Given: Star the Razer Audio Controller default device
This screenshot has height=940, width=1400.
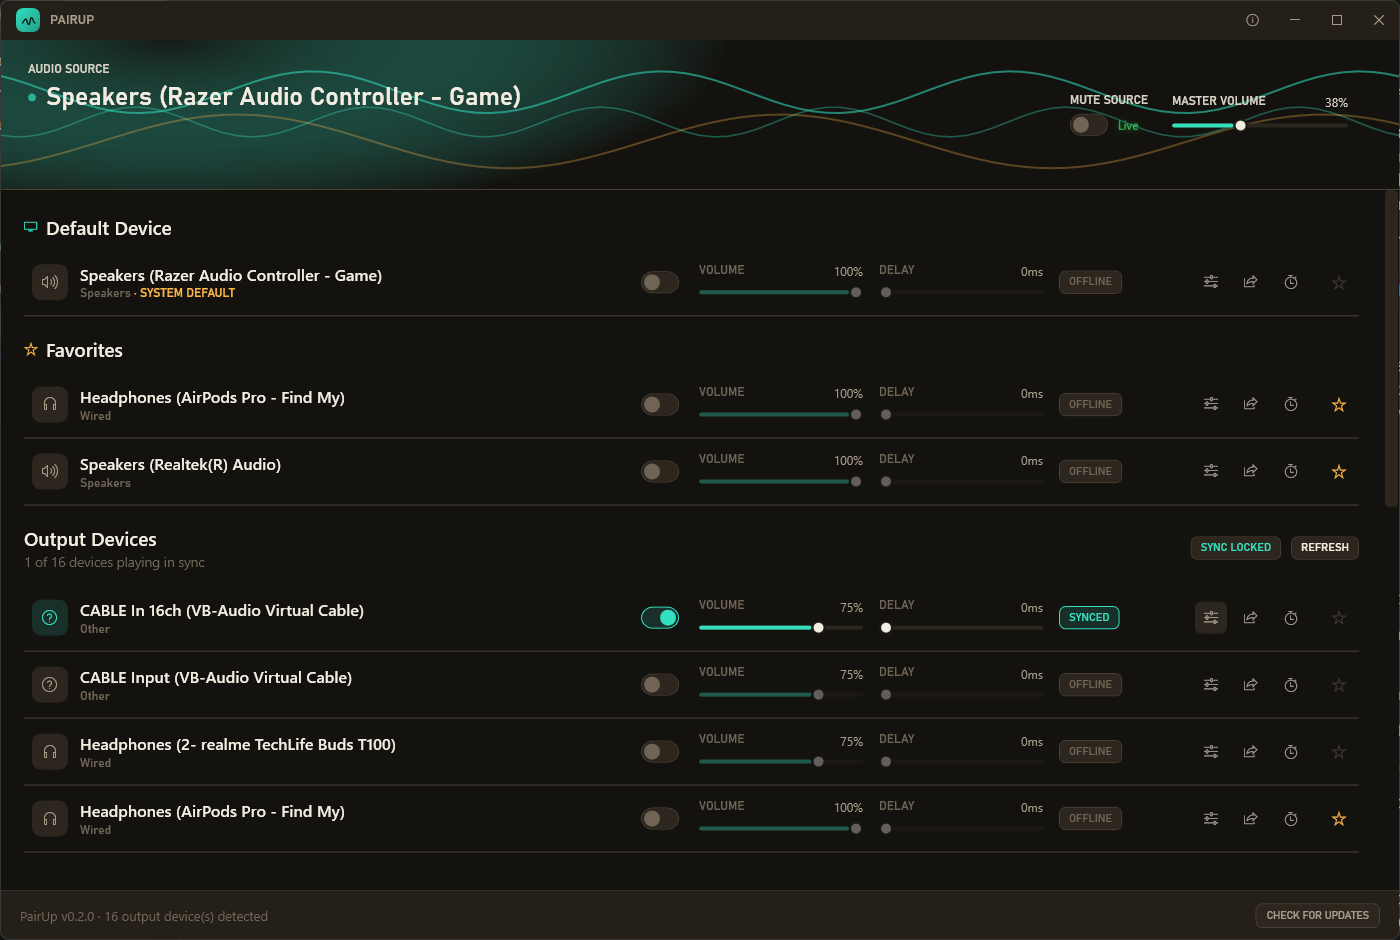Looking at the screenshot, I should click(1339, 283).
